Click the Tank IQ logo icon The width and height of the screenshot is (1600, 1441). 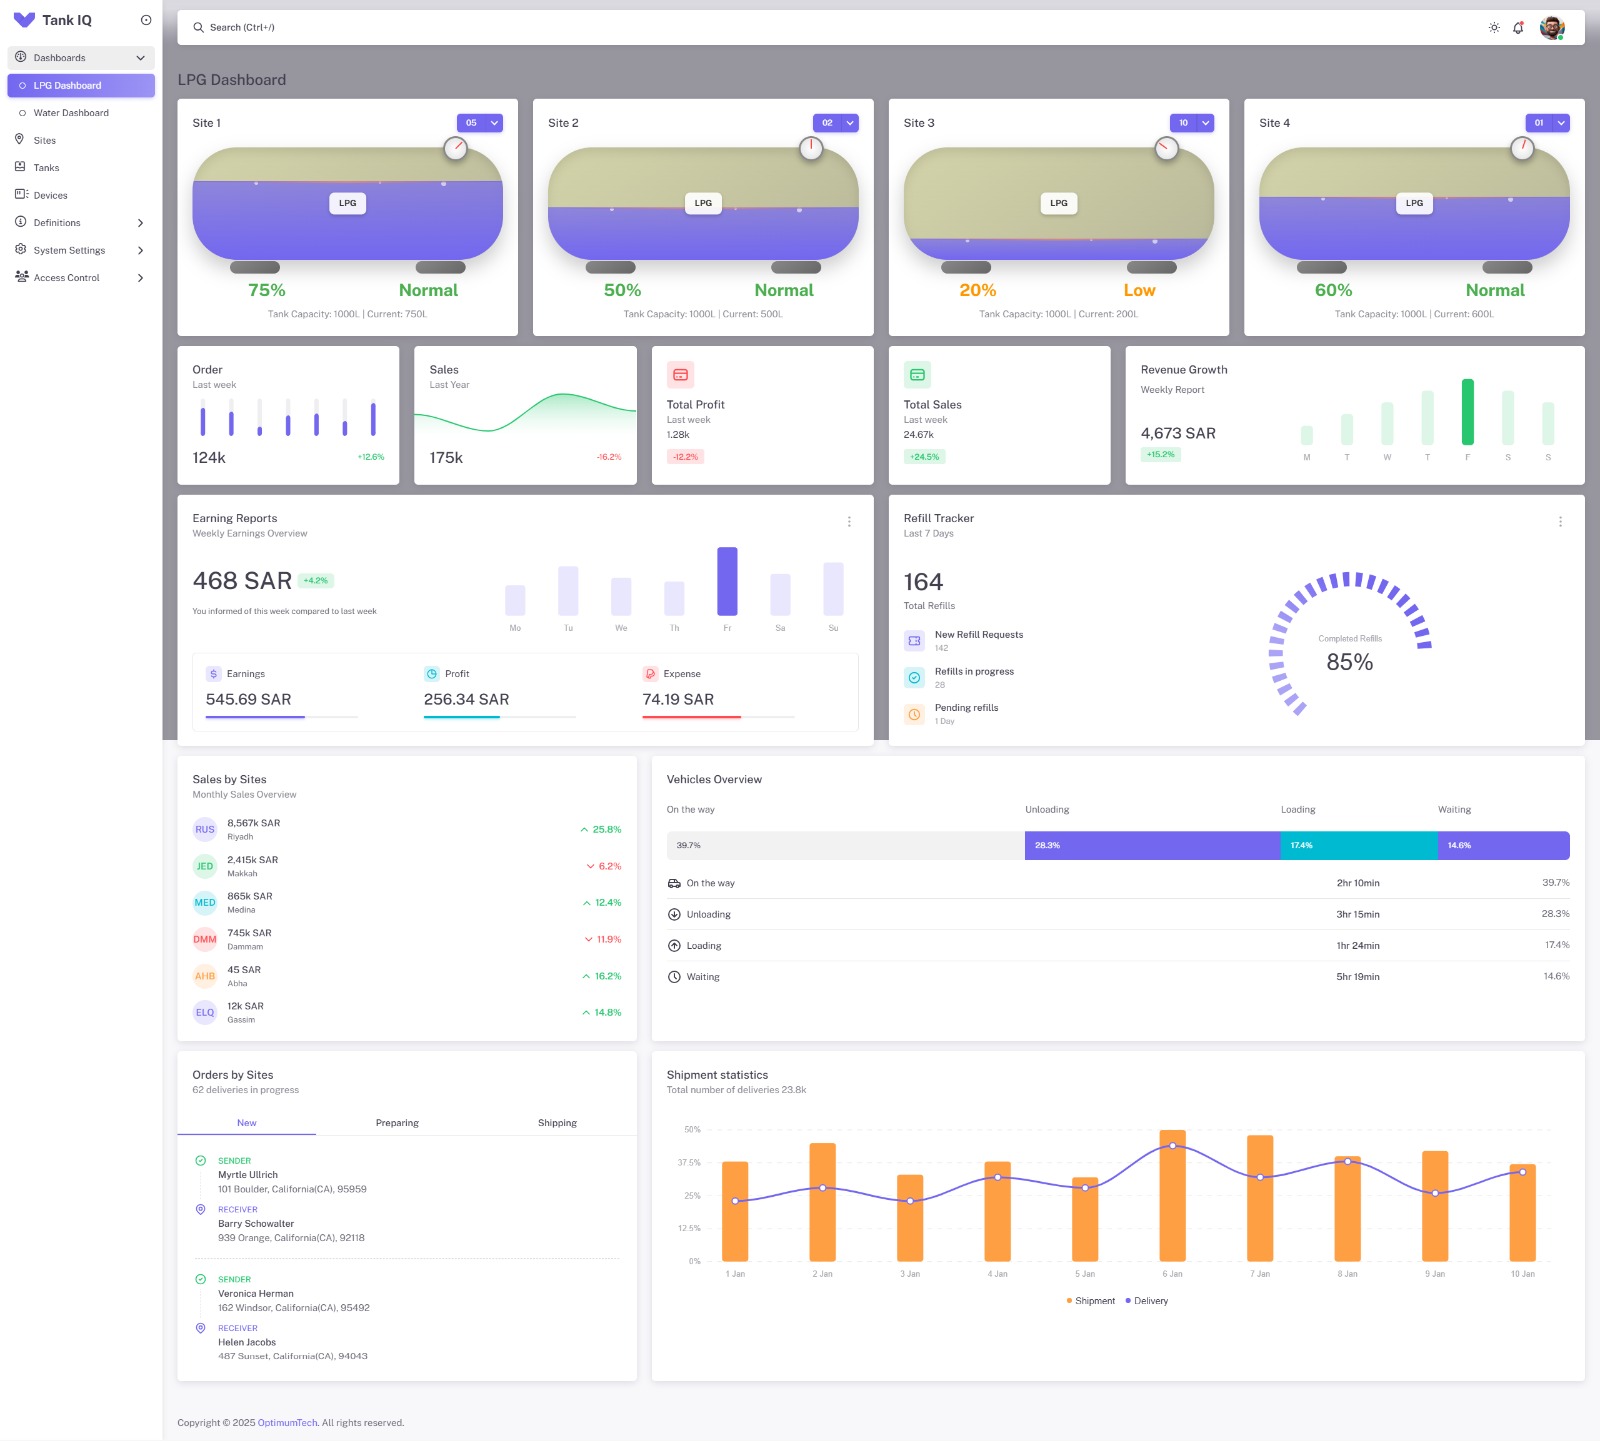click(24, 20)
